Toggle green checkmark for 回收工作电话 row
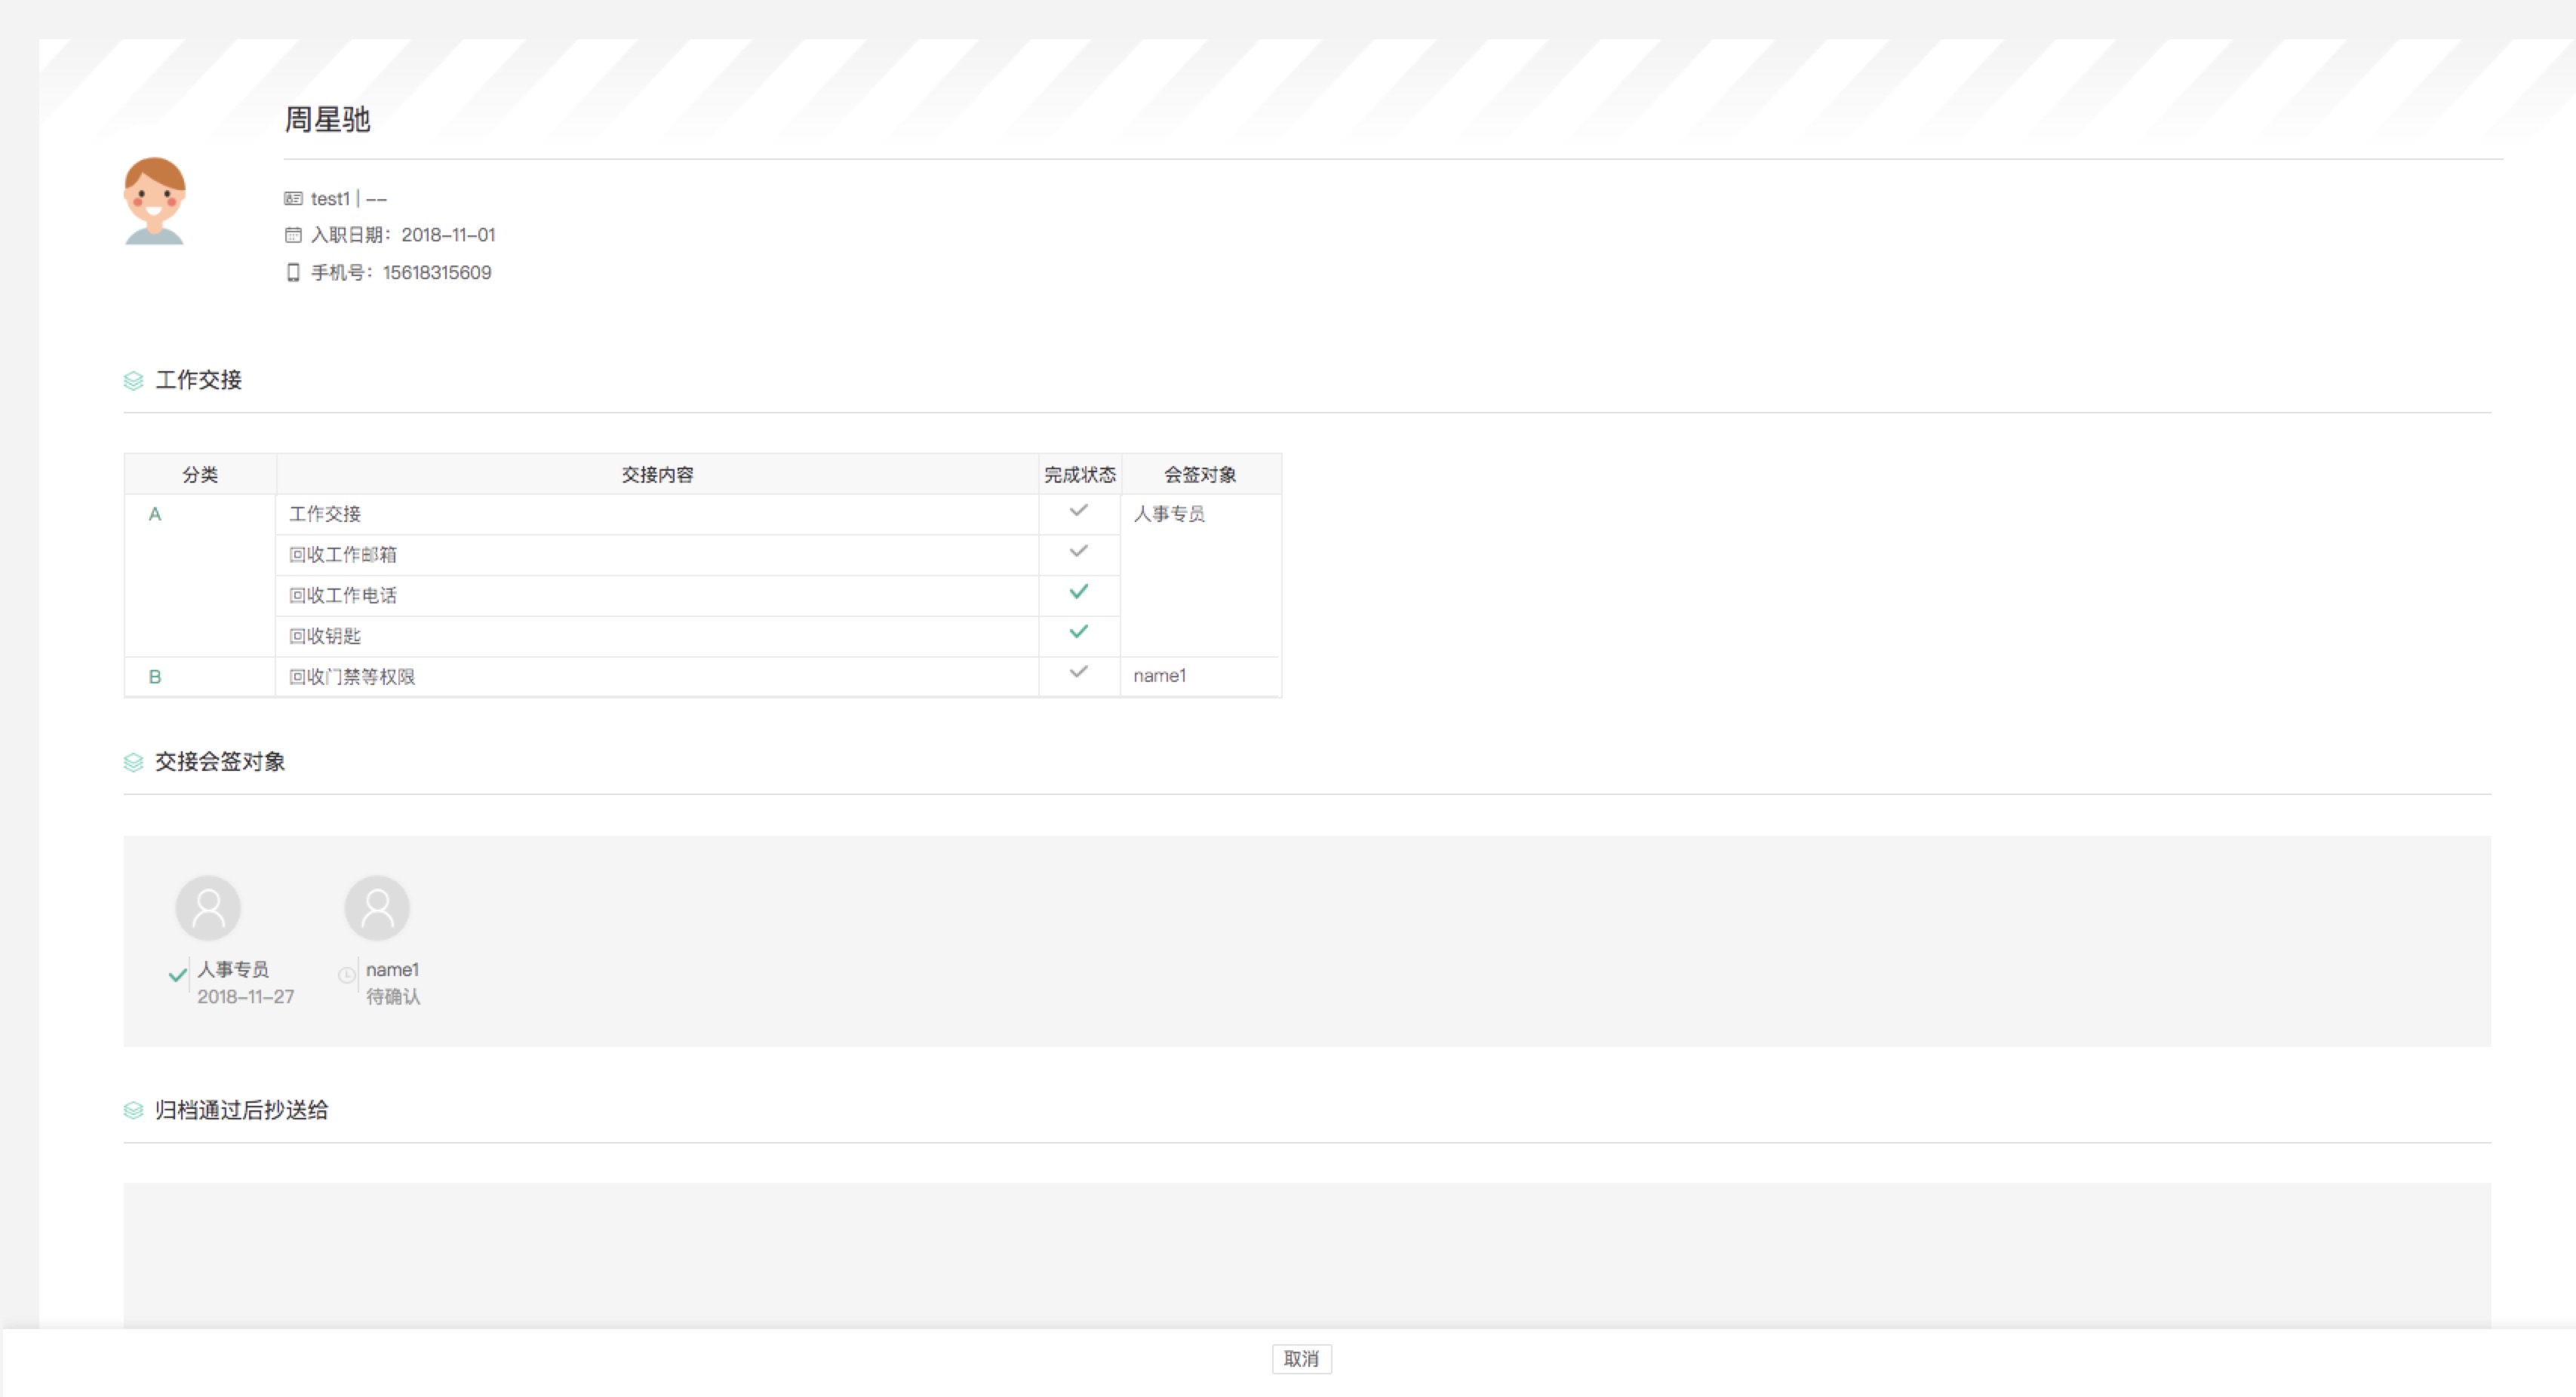The height and width of the screenshot is (1397, 2576). (1078, 592)
